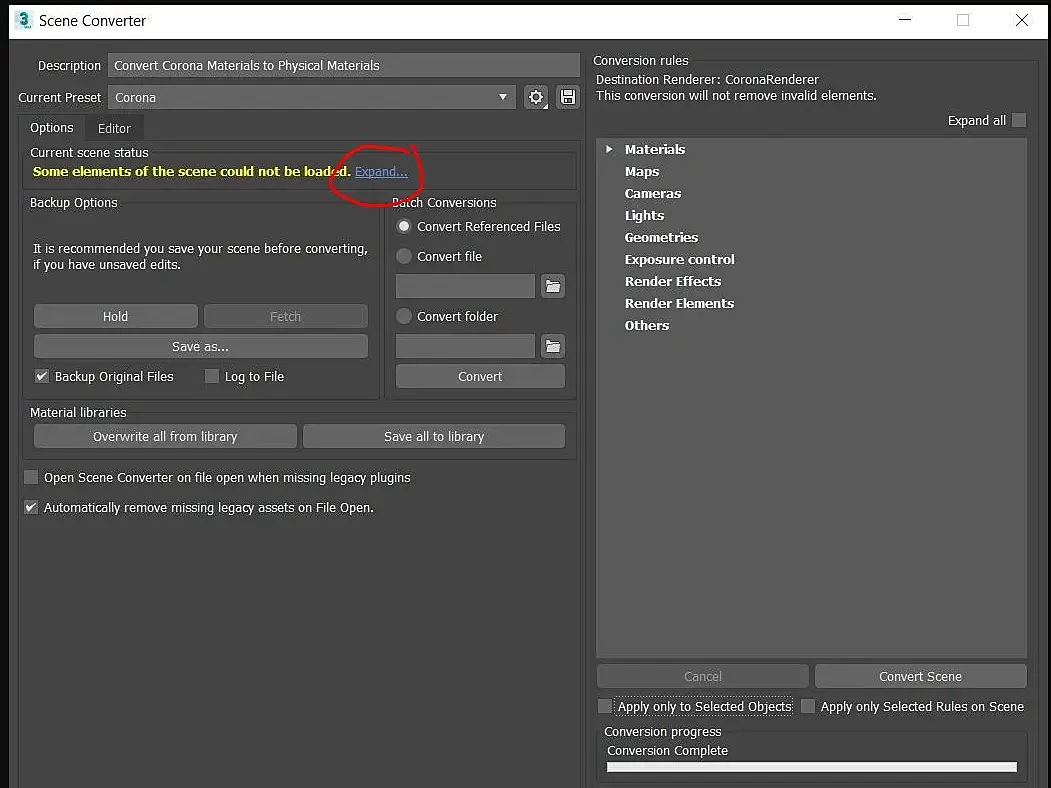The image size is (1051, 788).
Task: Minimize the Scene Converter window
Action: 905,20
